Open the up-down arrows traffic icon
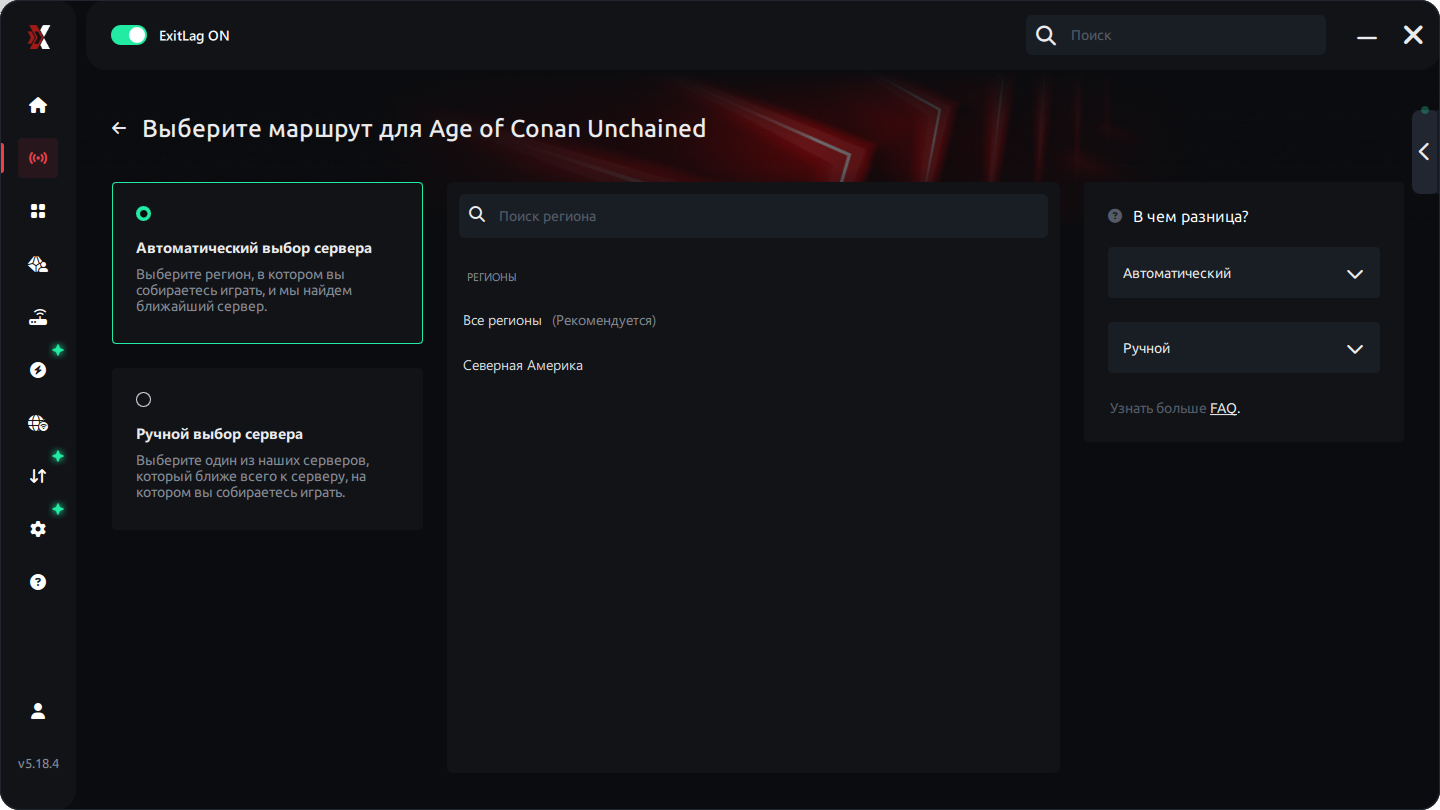1440x810 pixels. 38,476
